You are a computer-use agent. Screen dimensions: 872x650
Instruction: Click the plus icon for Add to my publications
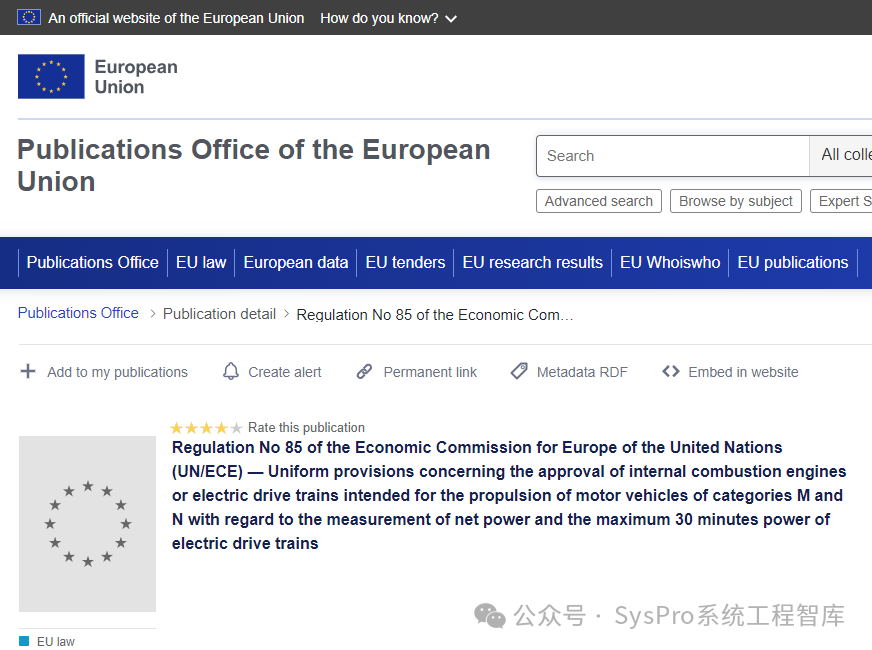28,372
